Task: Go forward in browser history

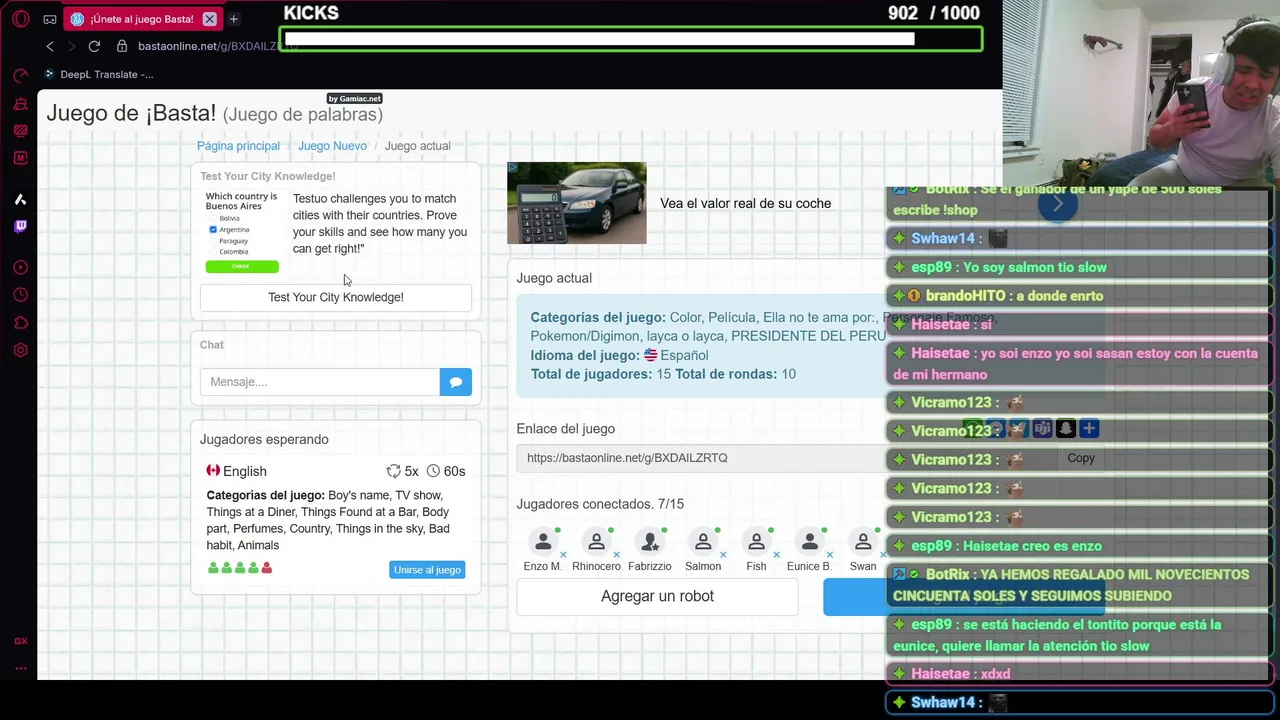Action: point(71,46)
